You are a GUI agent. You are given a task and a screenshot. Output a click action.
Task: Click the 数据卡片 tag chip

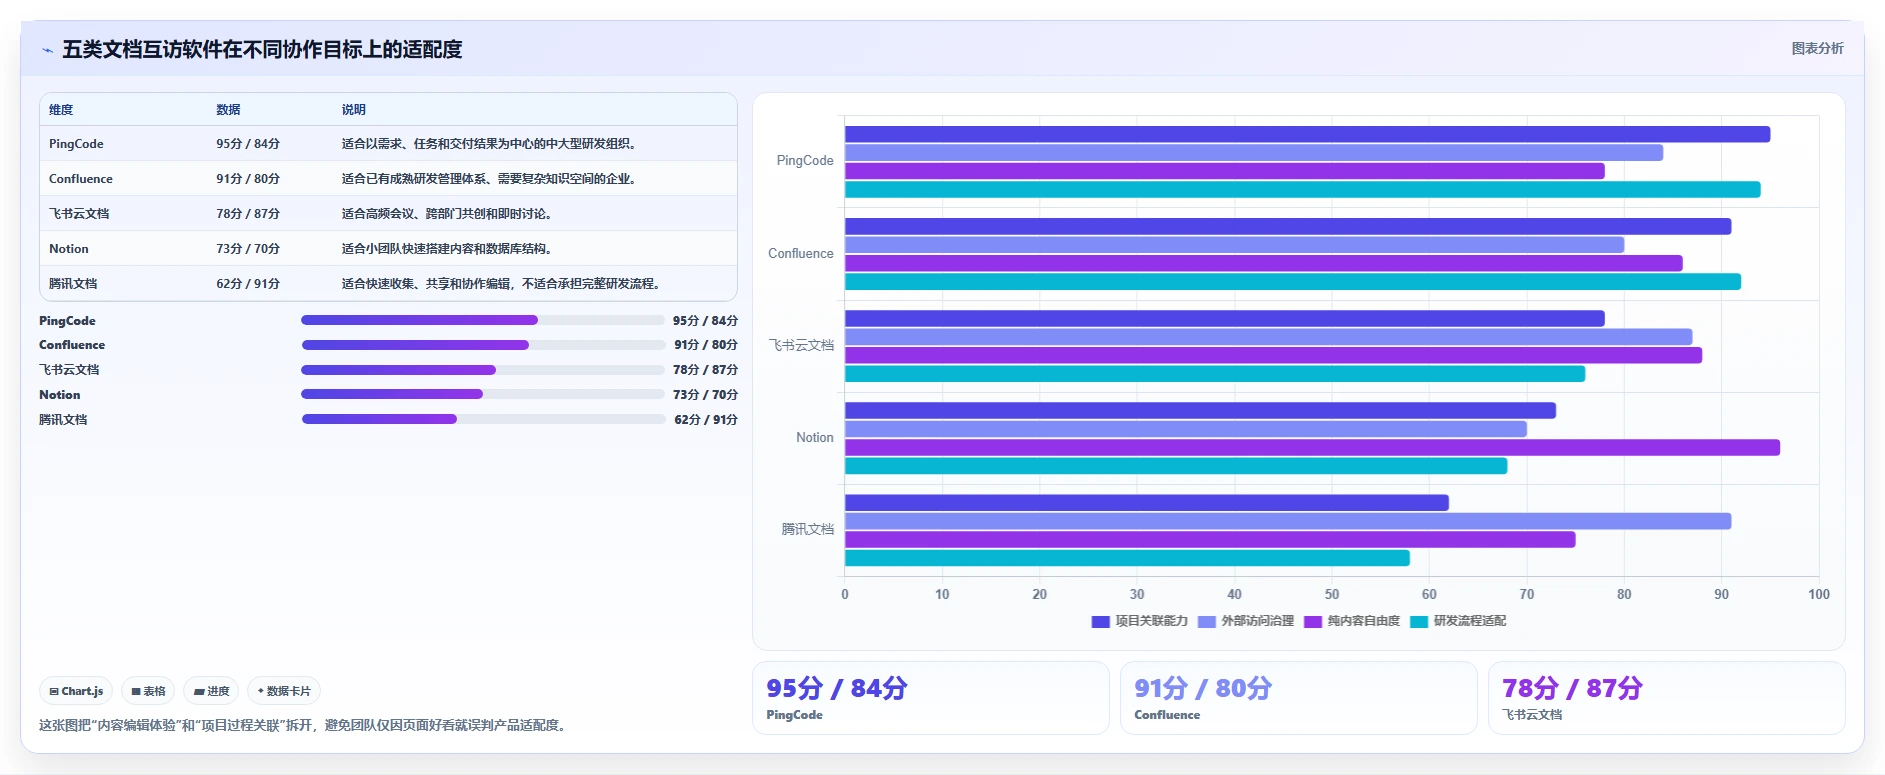point(284,691)
